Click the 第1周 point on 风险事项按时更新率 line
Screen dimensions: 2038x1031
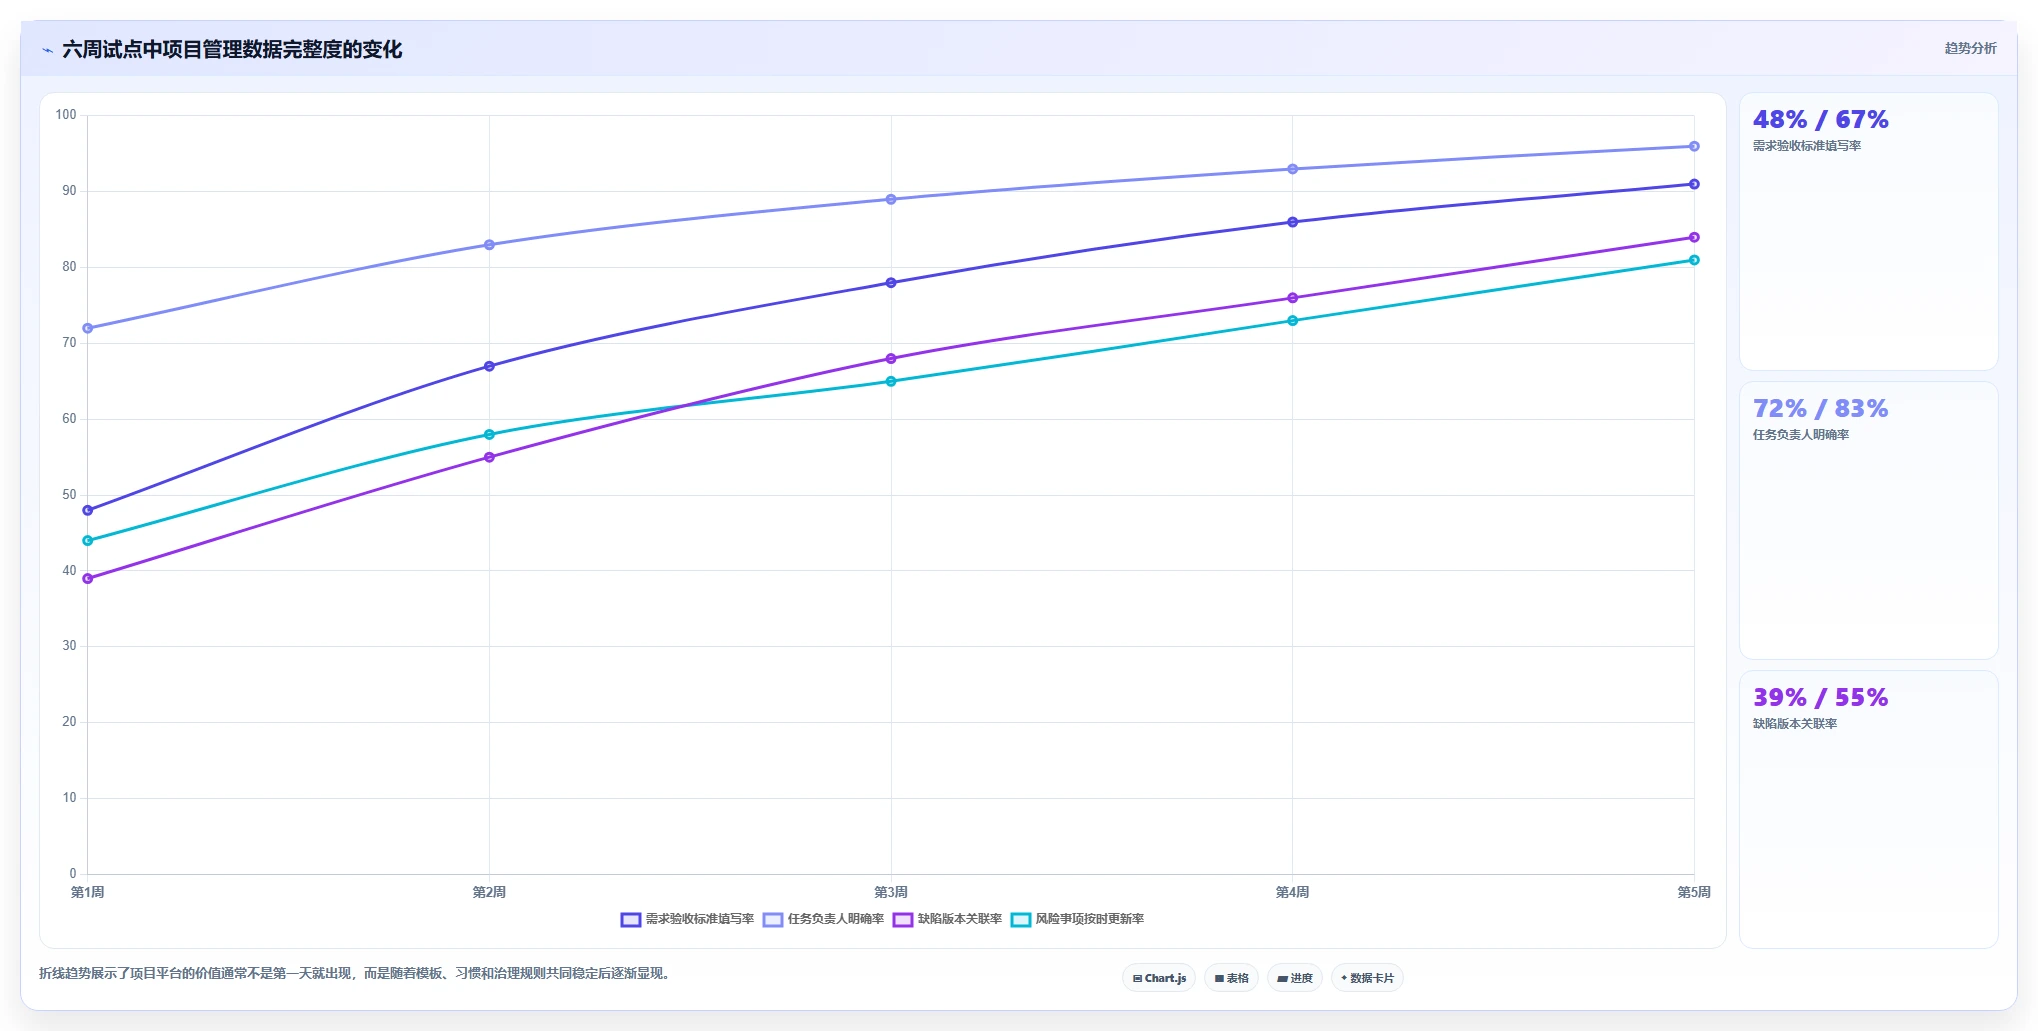[88, 540]
